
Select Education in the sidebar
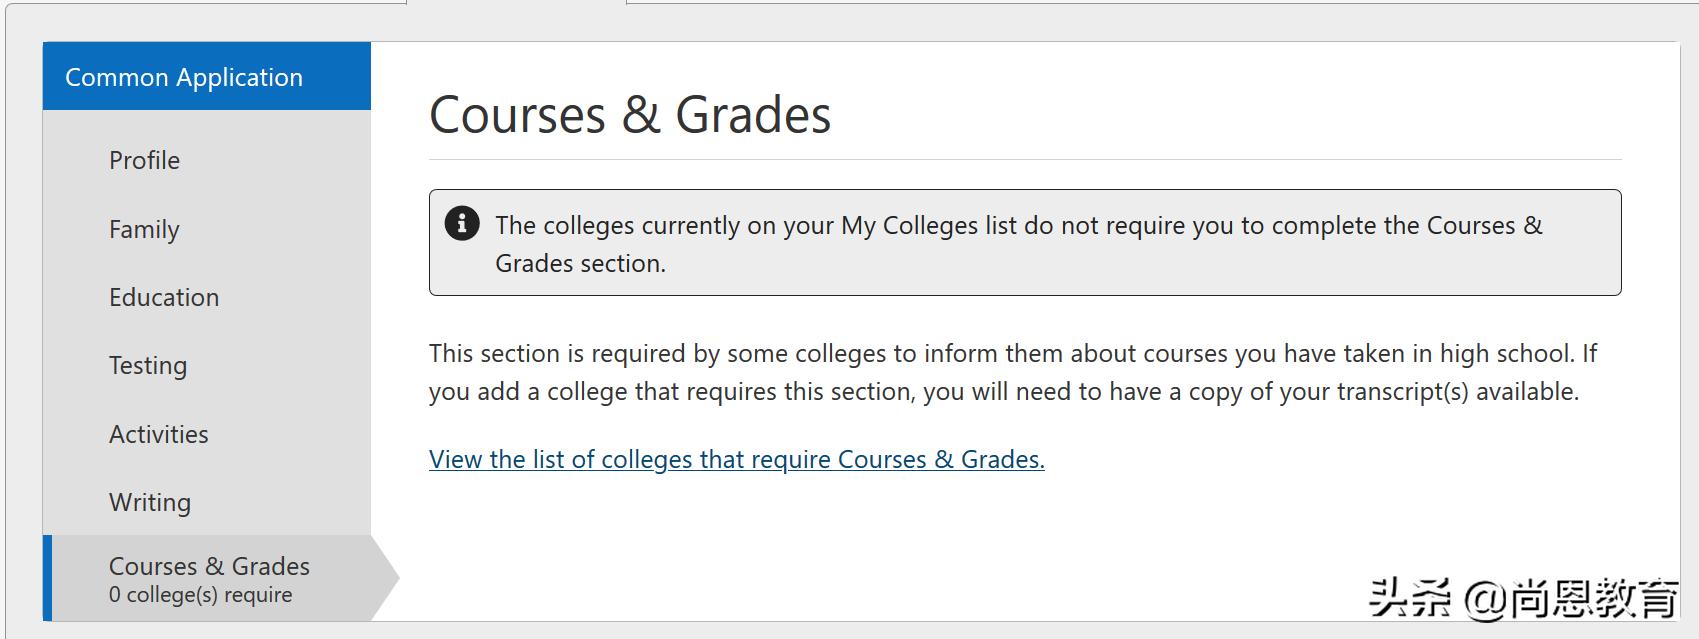pyautogui.click(x=164, y=297)
